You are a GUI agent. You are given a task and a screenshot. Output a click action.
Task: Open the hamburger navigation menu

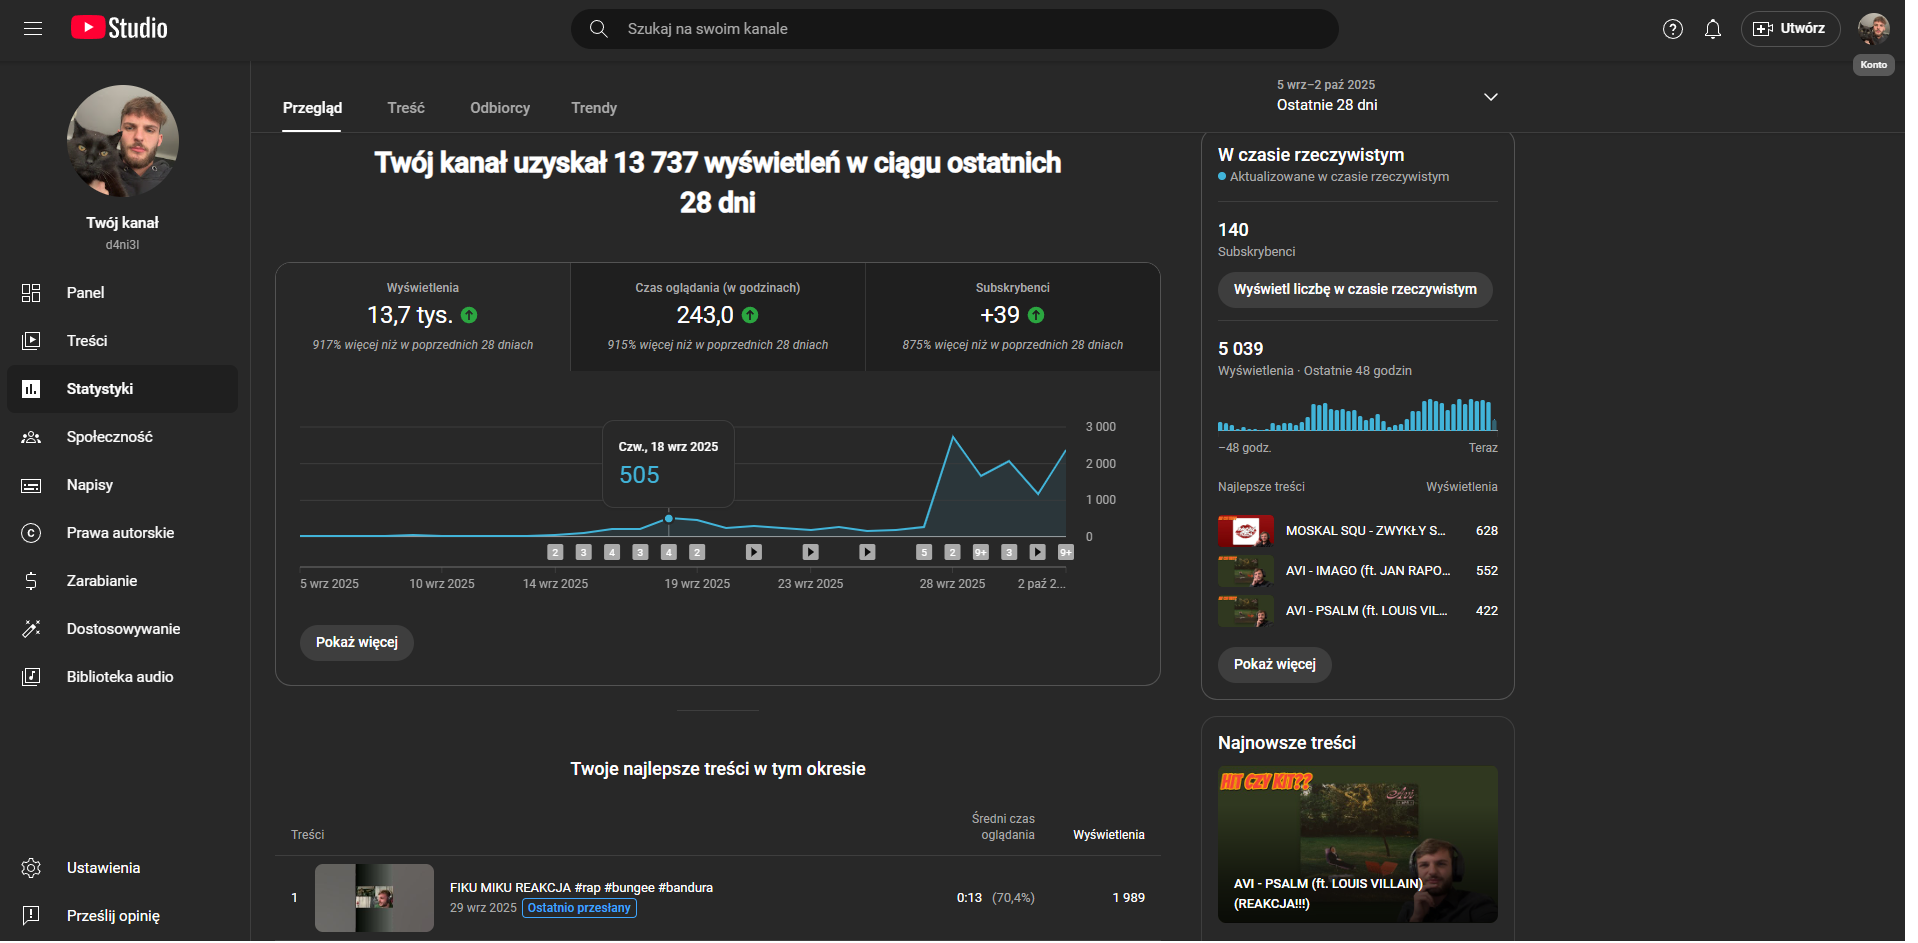(x=33, y=29)
